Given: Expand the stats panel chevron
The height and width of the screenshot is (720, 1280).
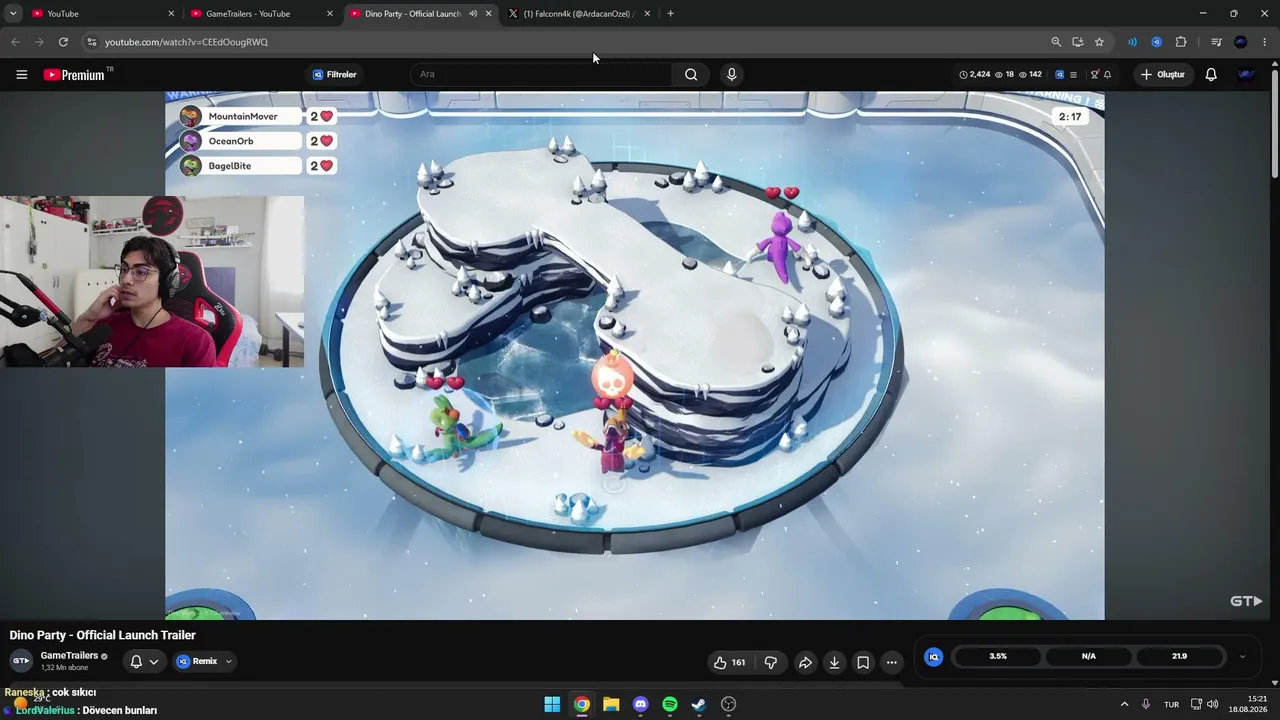Looking at the screenshot, I should coord(1242,657).
